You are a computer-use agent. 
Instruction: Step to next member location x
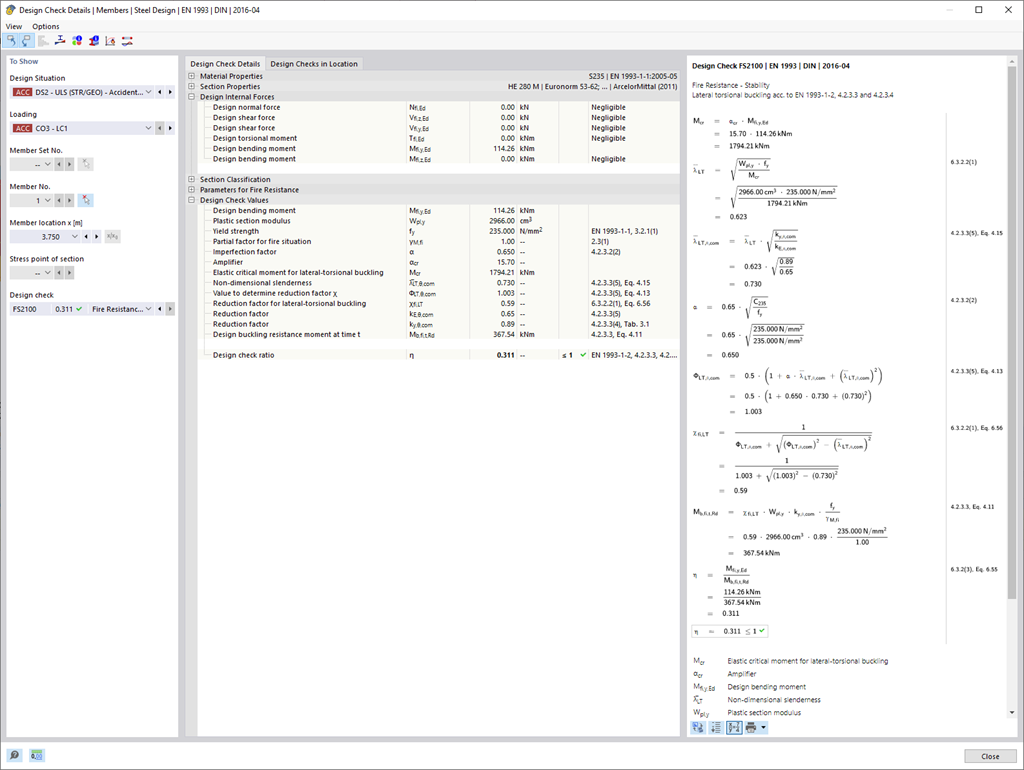pos(97,236)
